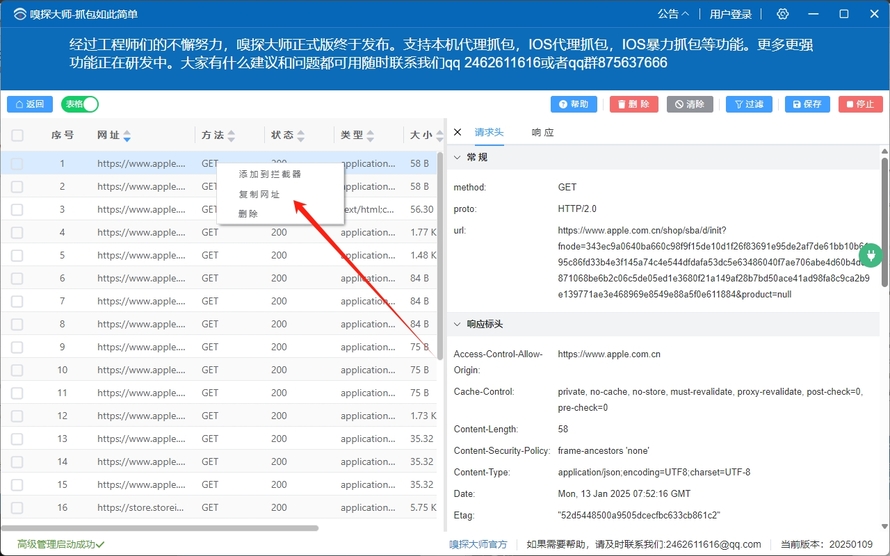Open settings gear in title bar
Screen dimensions: 890x556
click(x=782, y=14)
